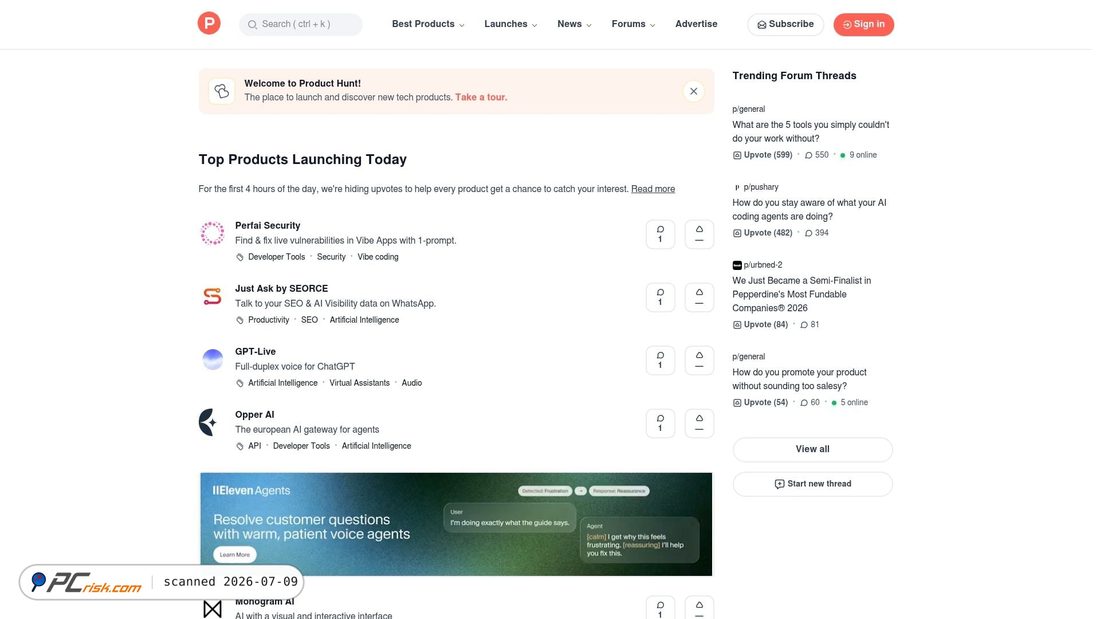Viewport: 1100px width, 619px height.
Task: Open comments for Opper AI
Action: 660,424
